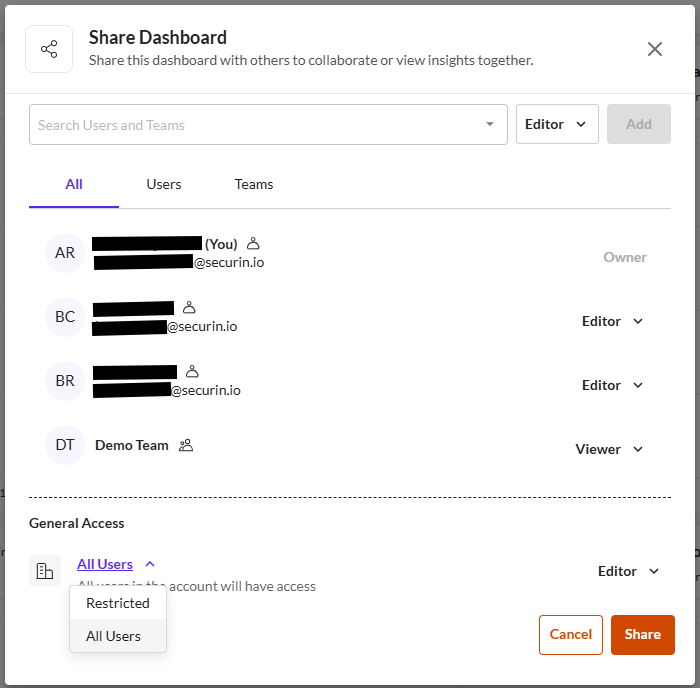Screen dimensions: 700x688
Task: Change Demo Team's Viewer role dropdown
Action: coord(608,449)
